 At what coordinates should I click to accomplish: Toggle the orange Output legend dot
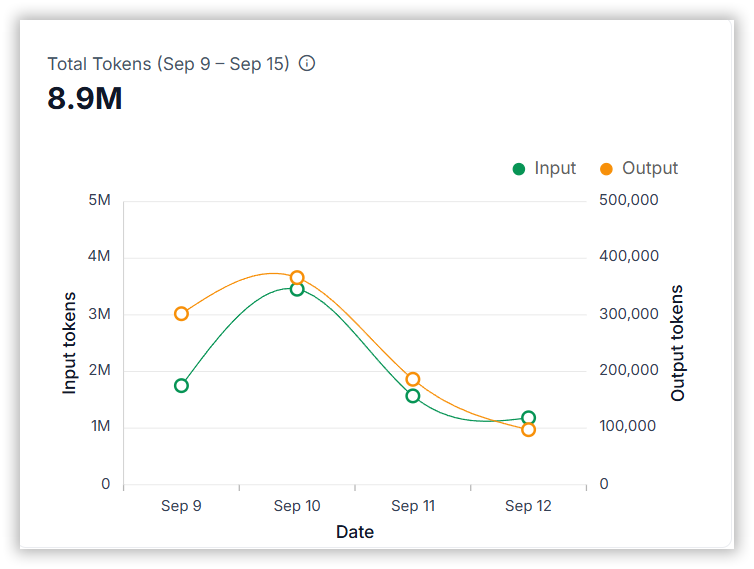click(x=606, y=169)
